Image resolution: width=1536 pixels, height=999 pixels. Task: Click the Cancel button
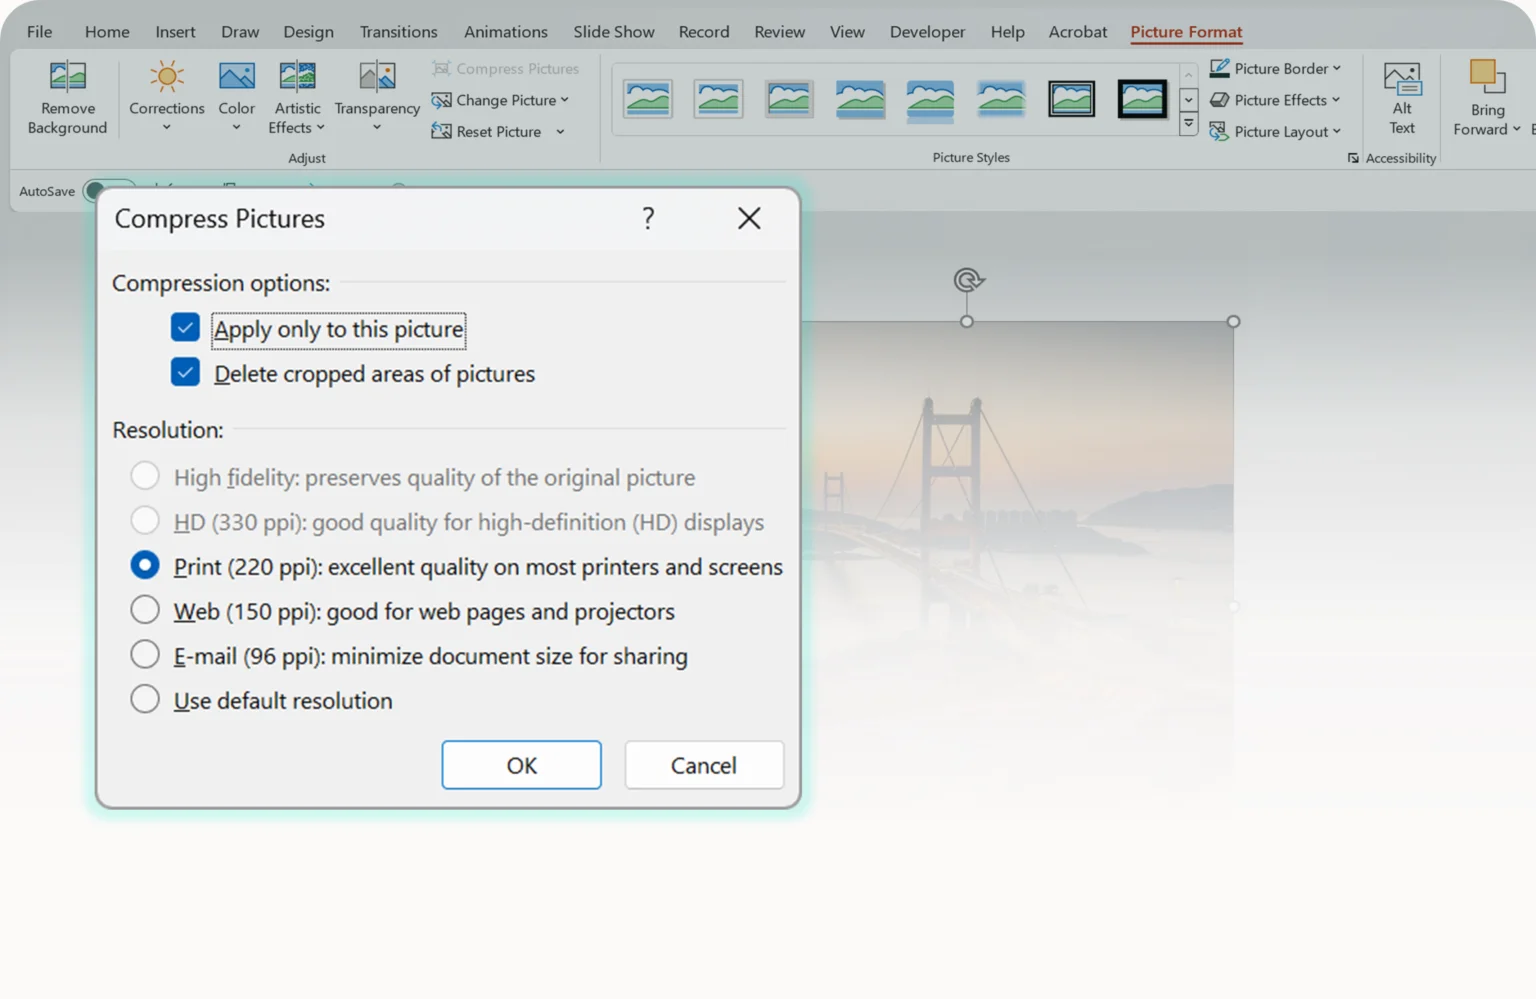tap(704, 765)
